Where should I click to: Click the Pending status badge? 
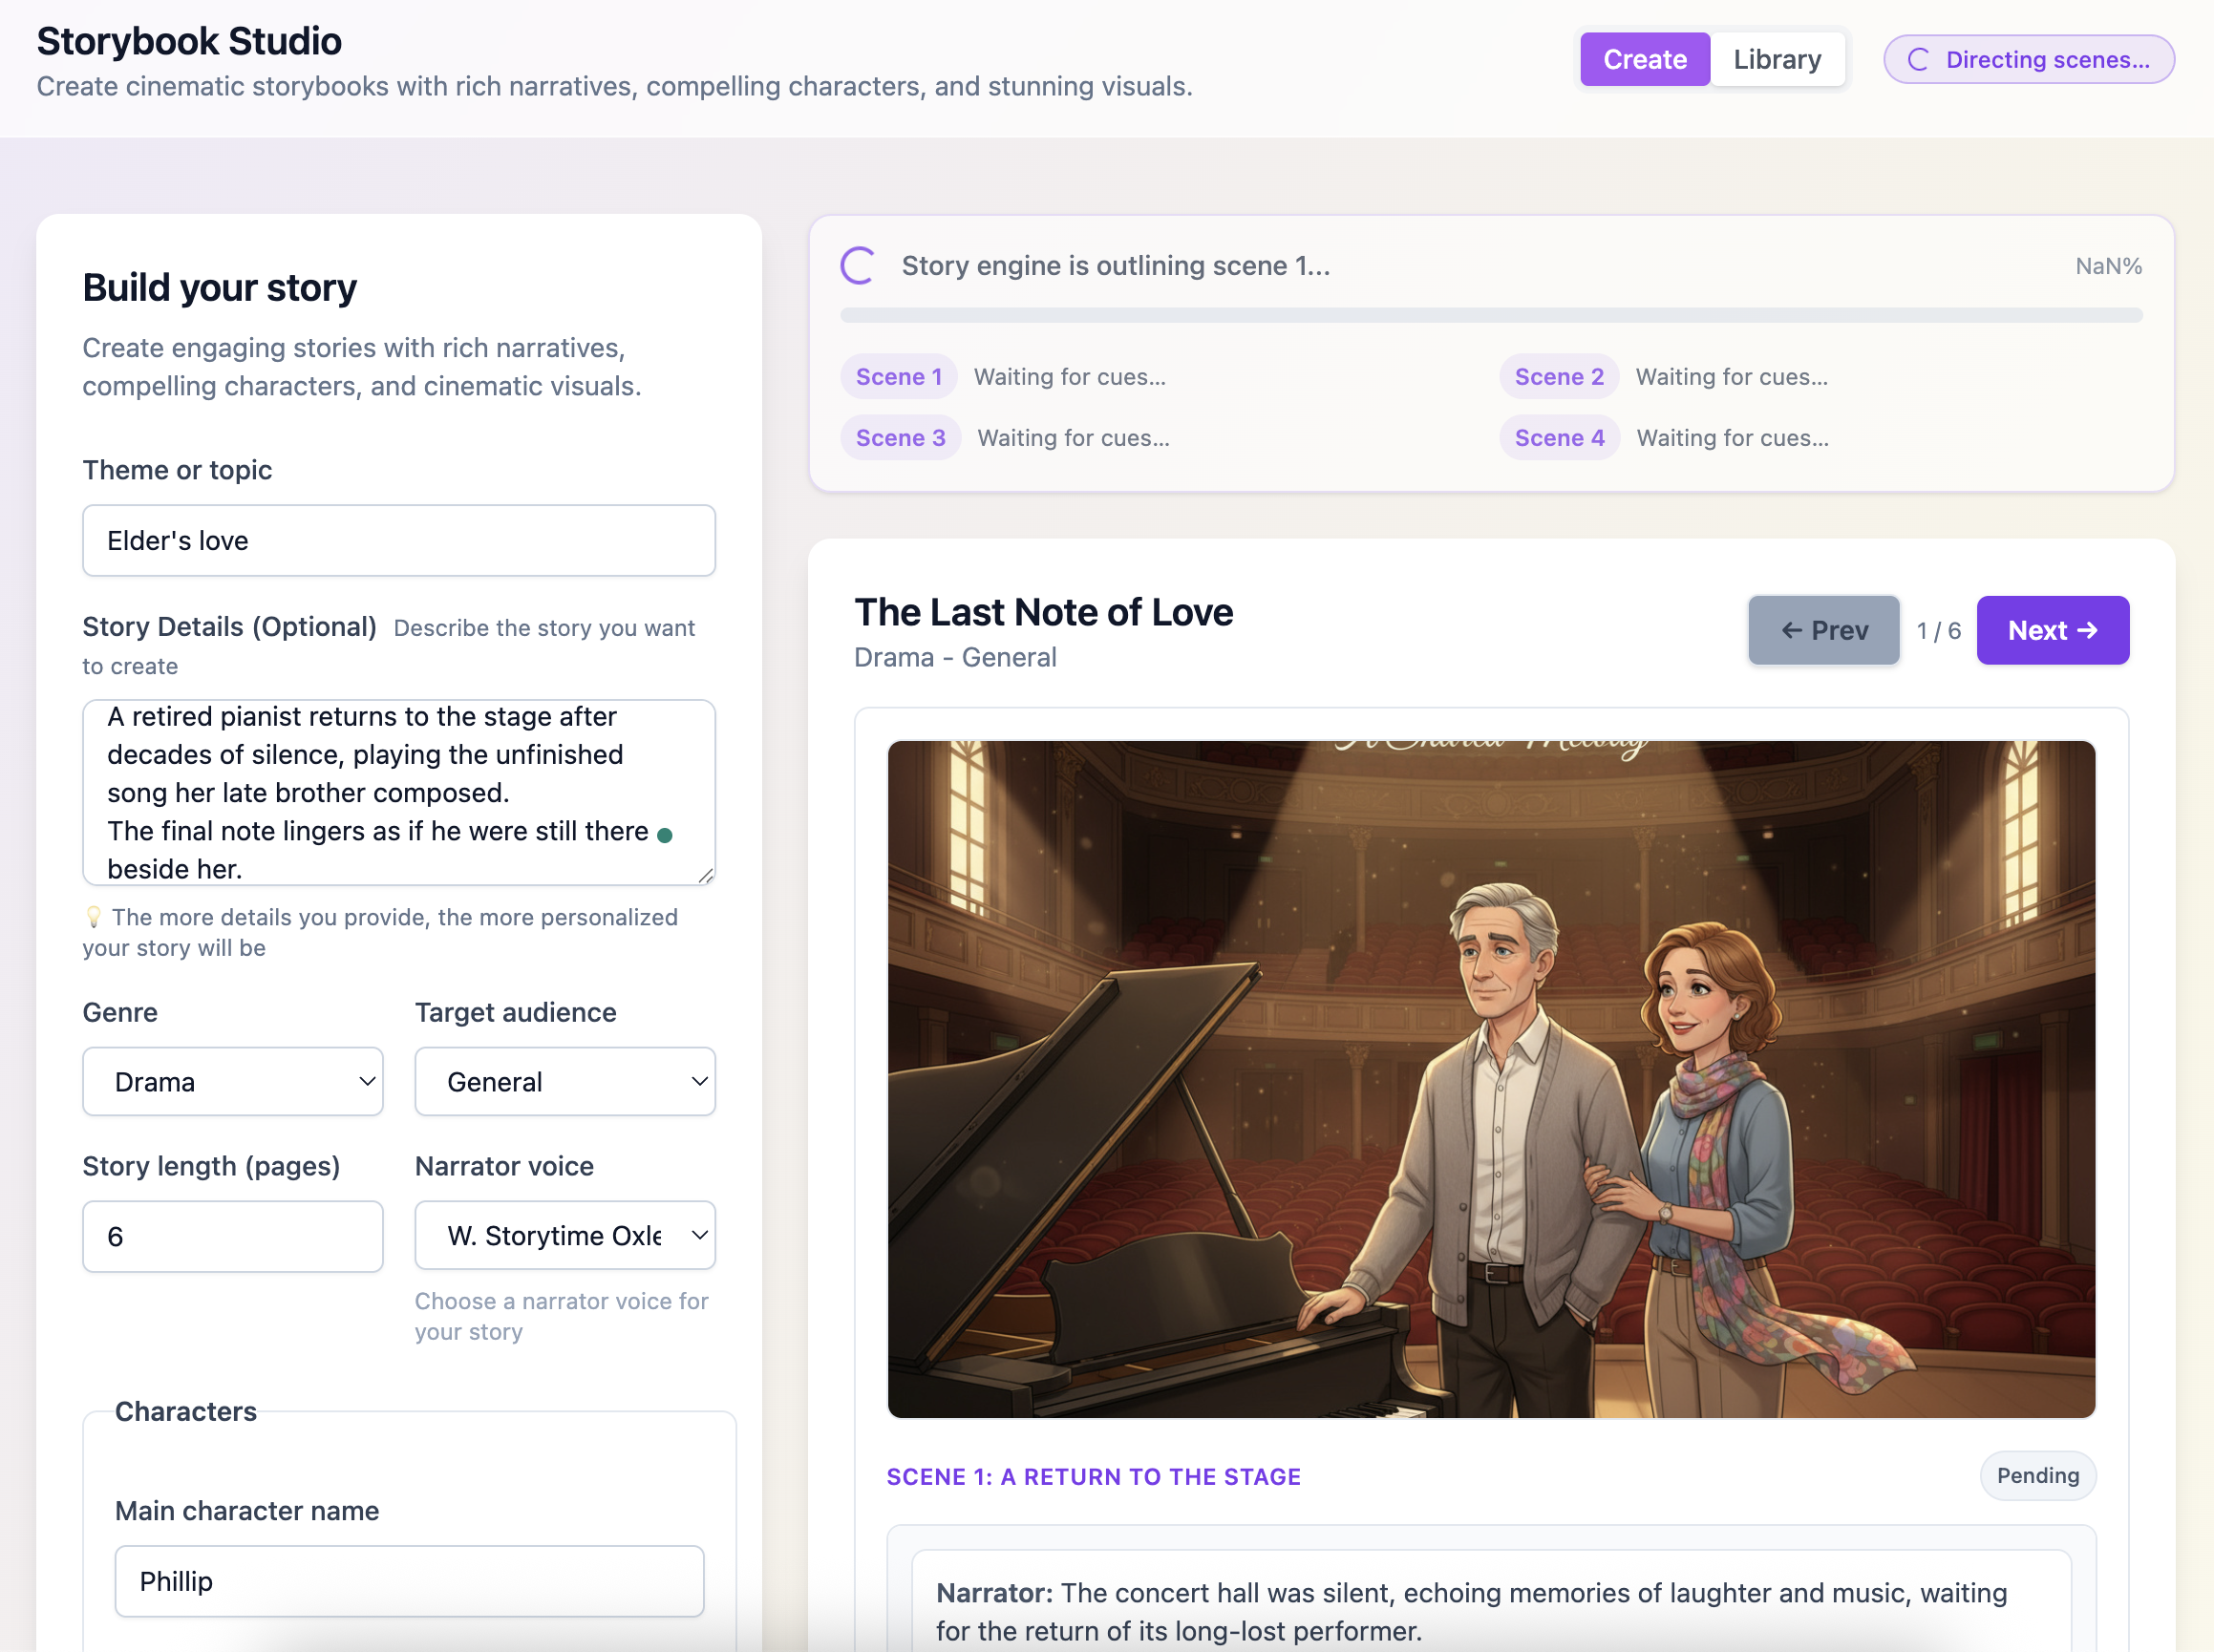click(x=2037, y=1475)
